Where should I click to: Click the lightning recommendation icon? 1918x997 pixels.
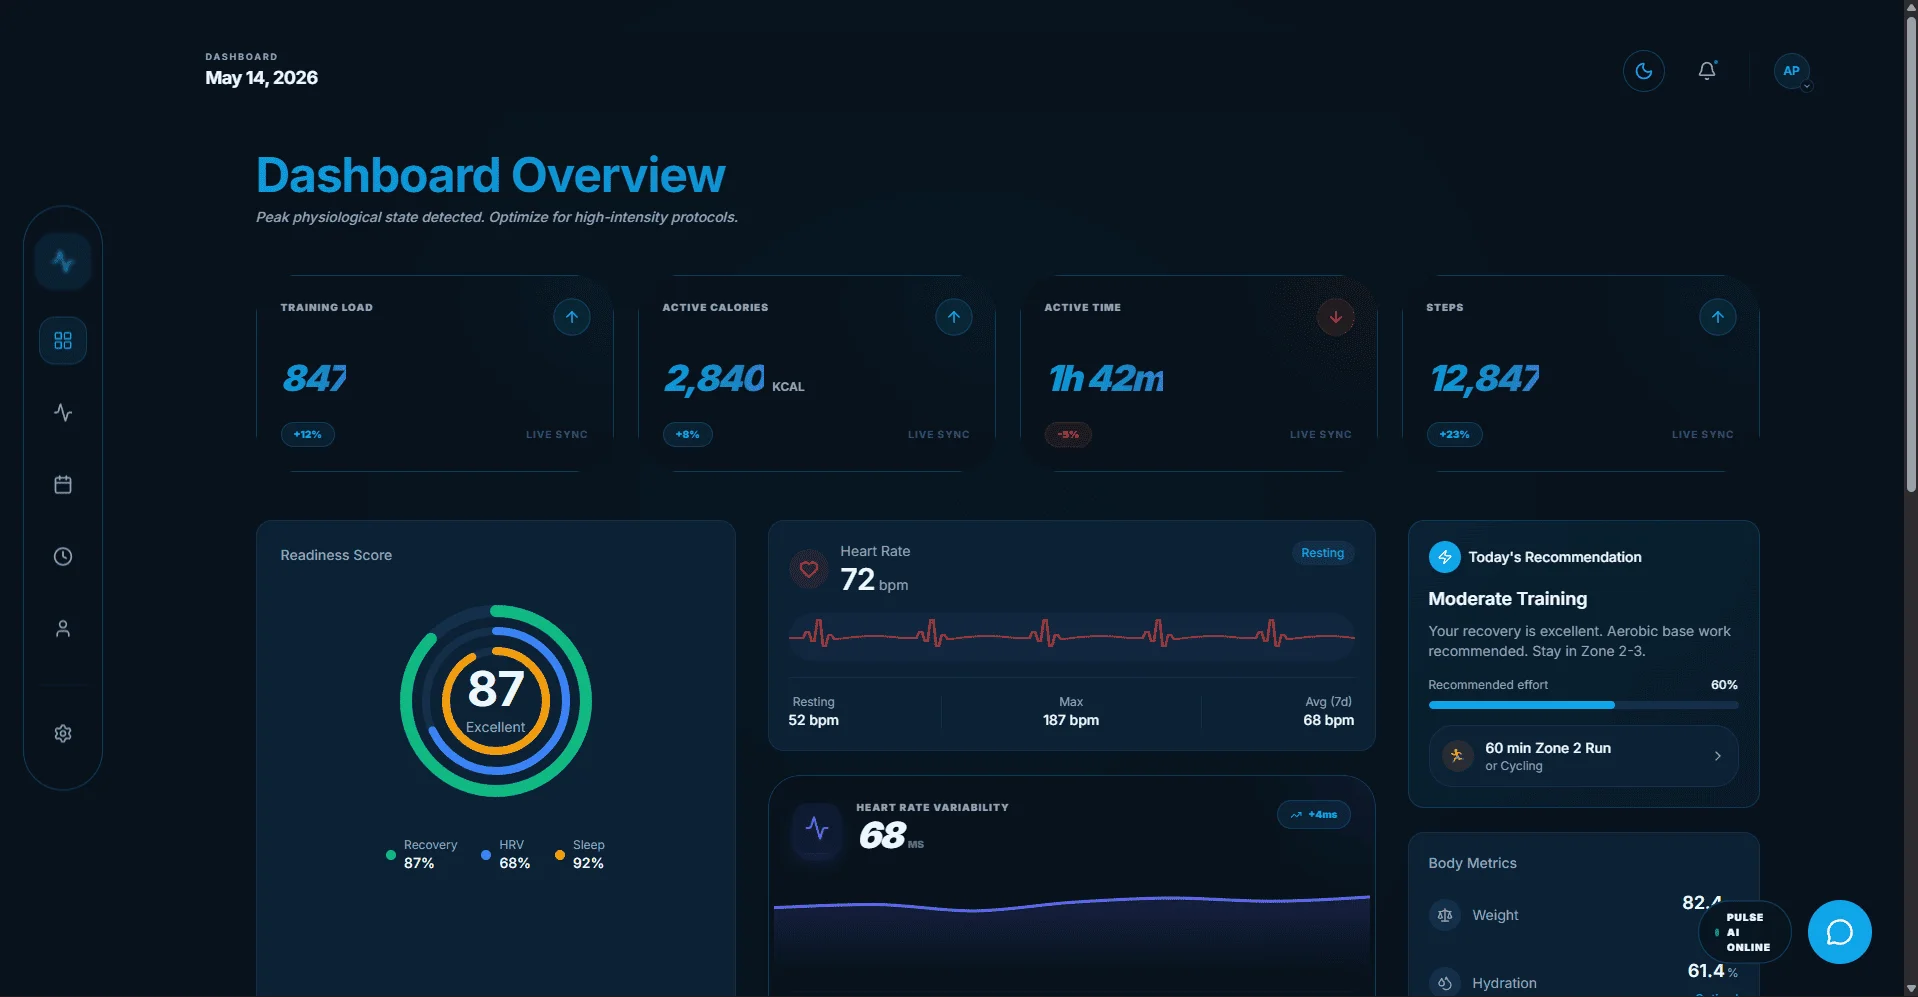coord(1445,557)
